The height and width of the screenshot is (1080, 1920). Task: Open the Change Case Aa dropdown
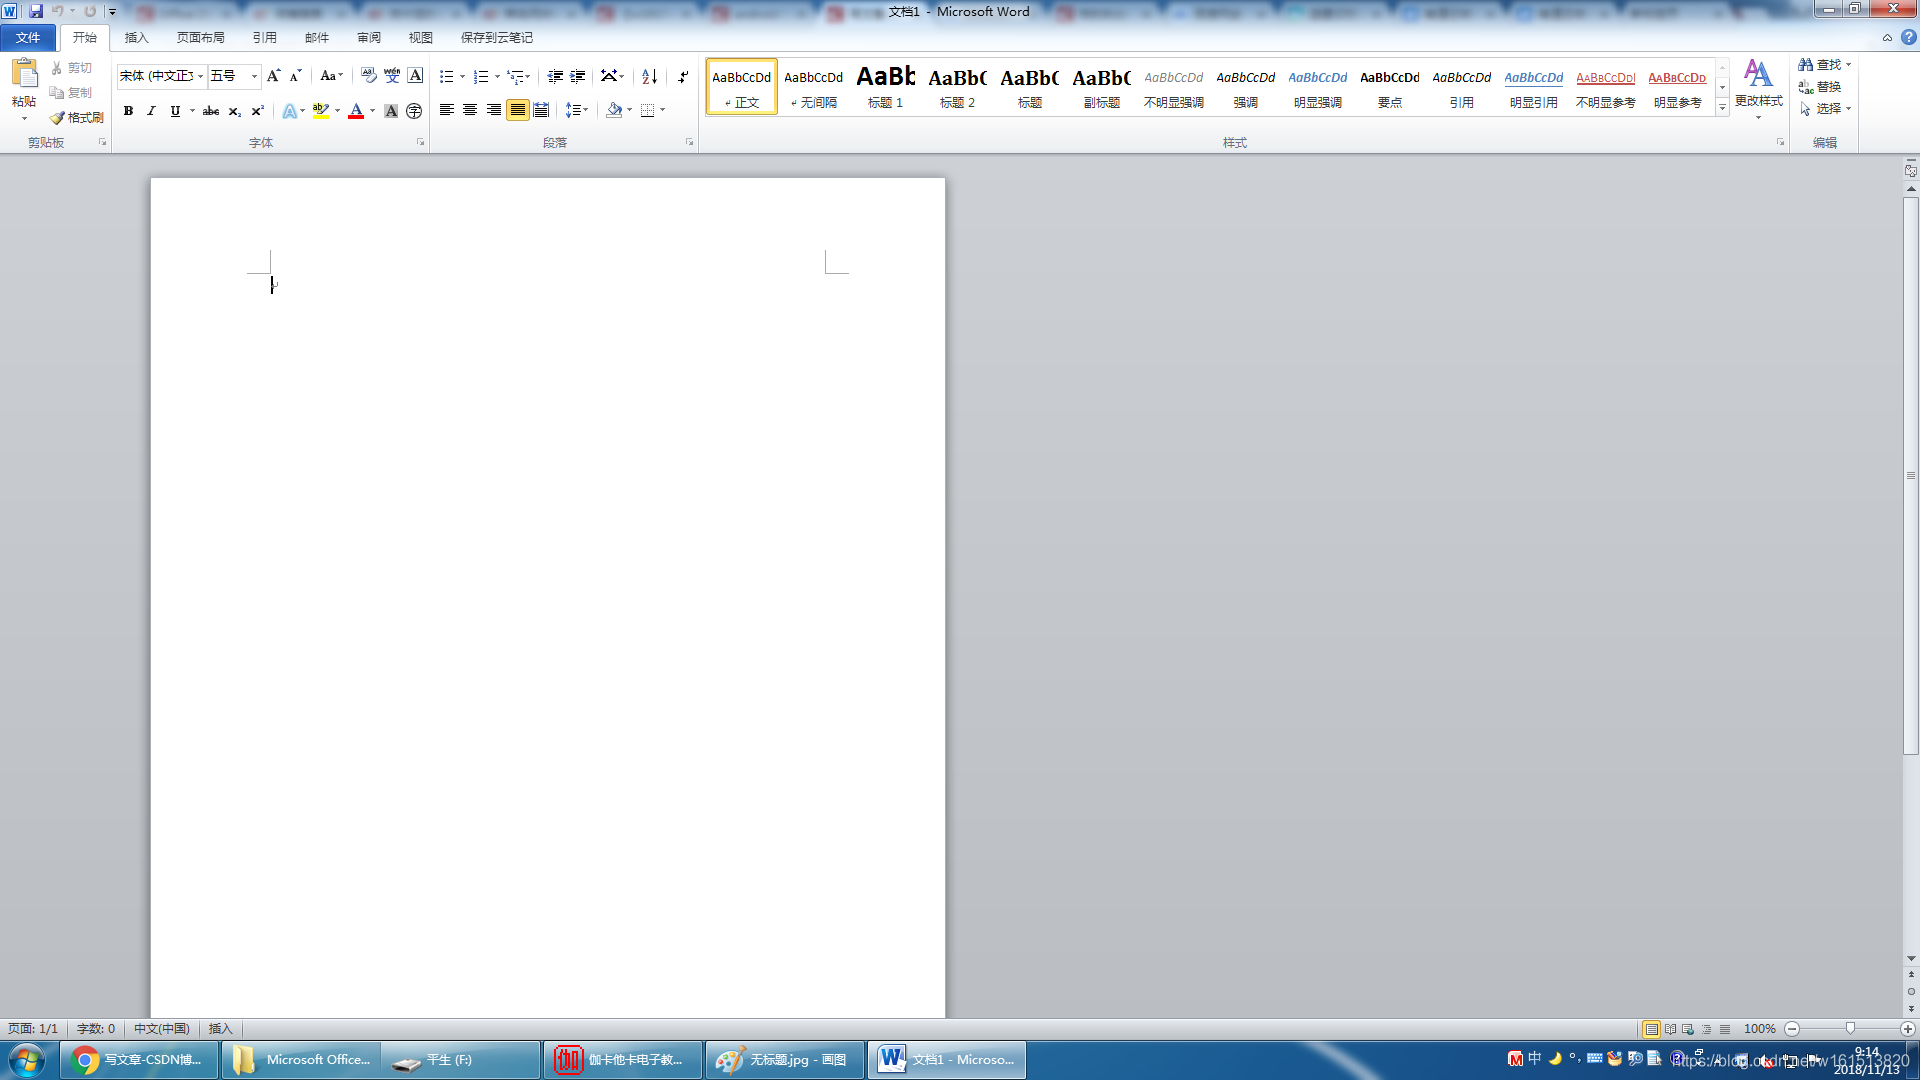pos(331,76)
